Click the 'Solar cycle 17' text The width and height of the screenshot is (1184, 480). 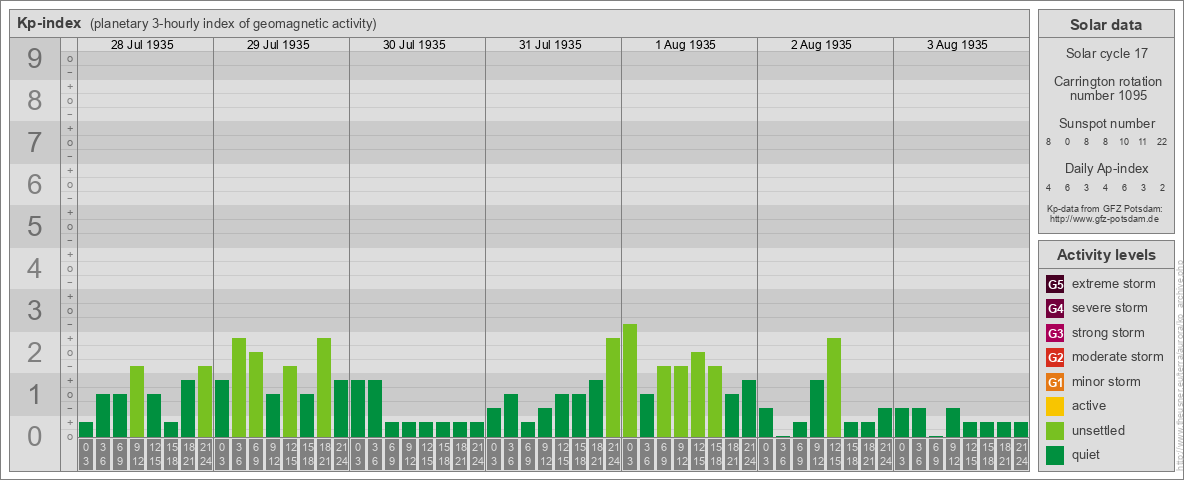click(1106, 54)
